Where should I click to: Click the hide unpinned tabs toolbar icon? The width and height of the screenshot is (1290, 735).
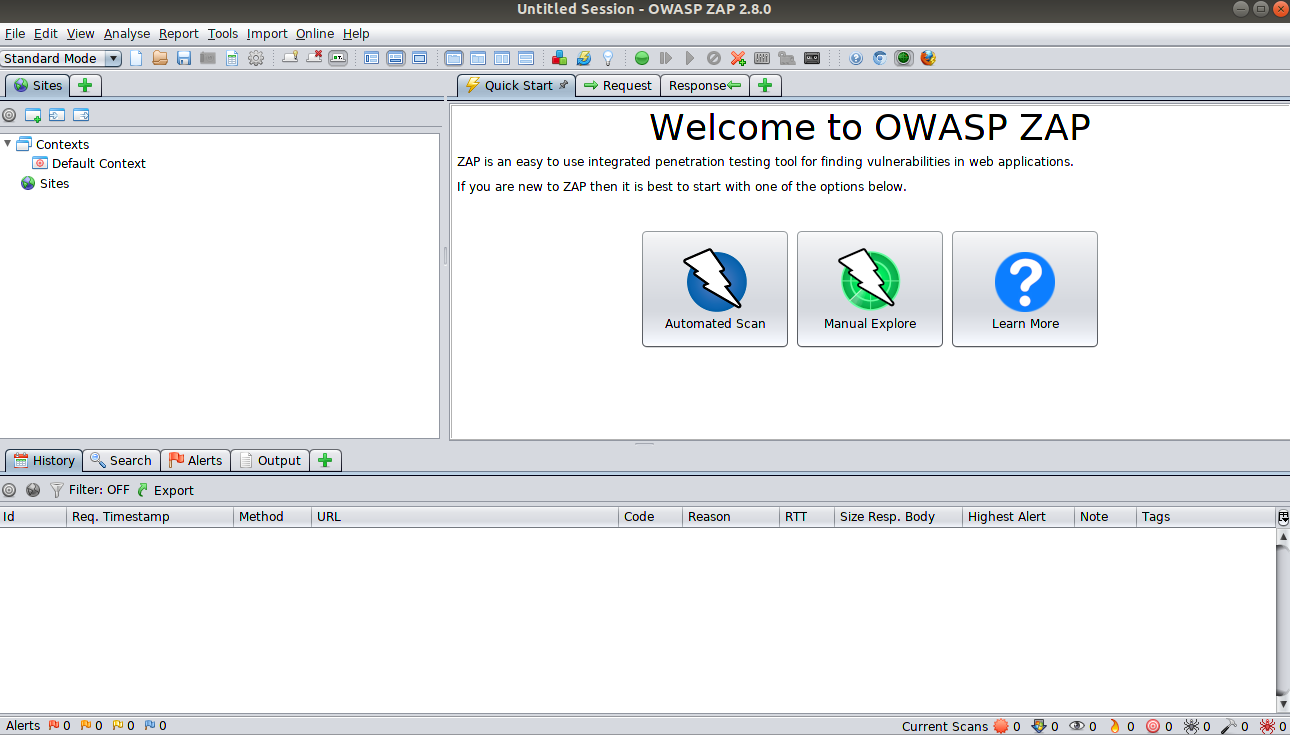pos(314,58)
